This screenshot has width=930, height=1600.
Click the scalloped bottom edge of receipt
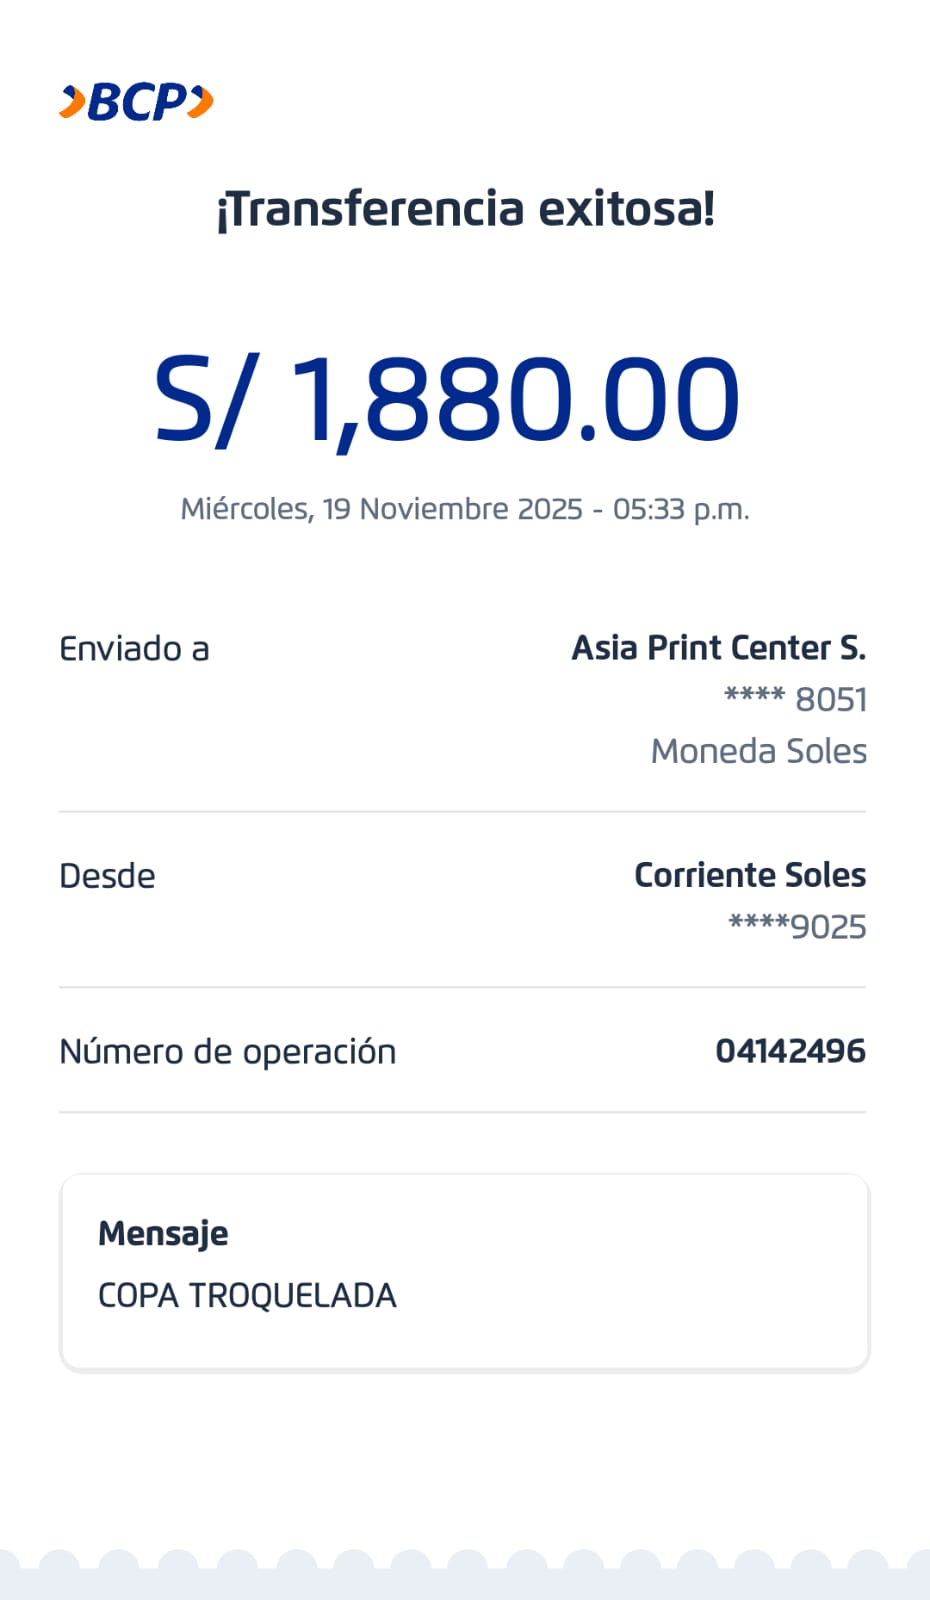point(465,1575)
